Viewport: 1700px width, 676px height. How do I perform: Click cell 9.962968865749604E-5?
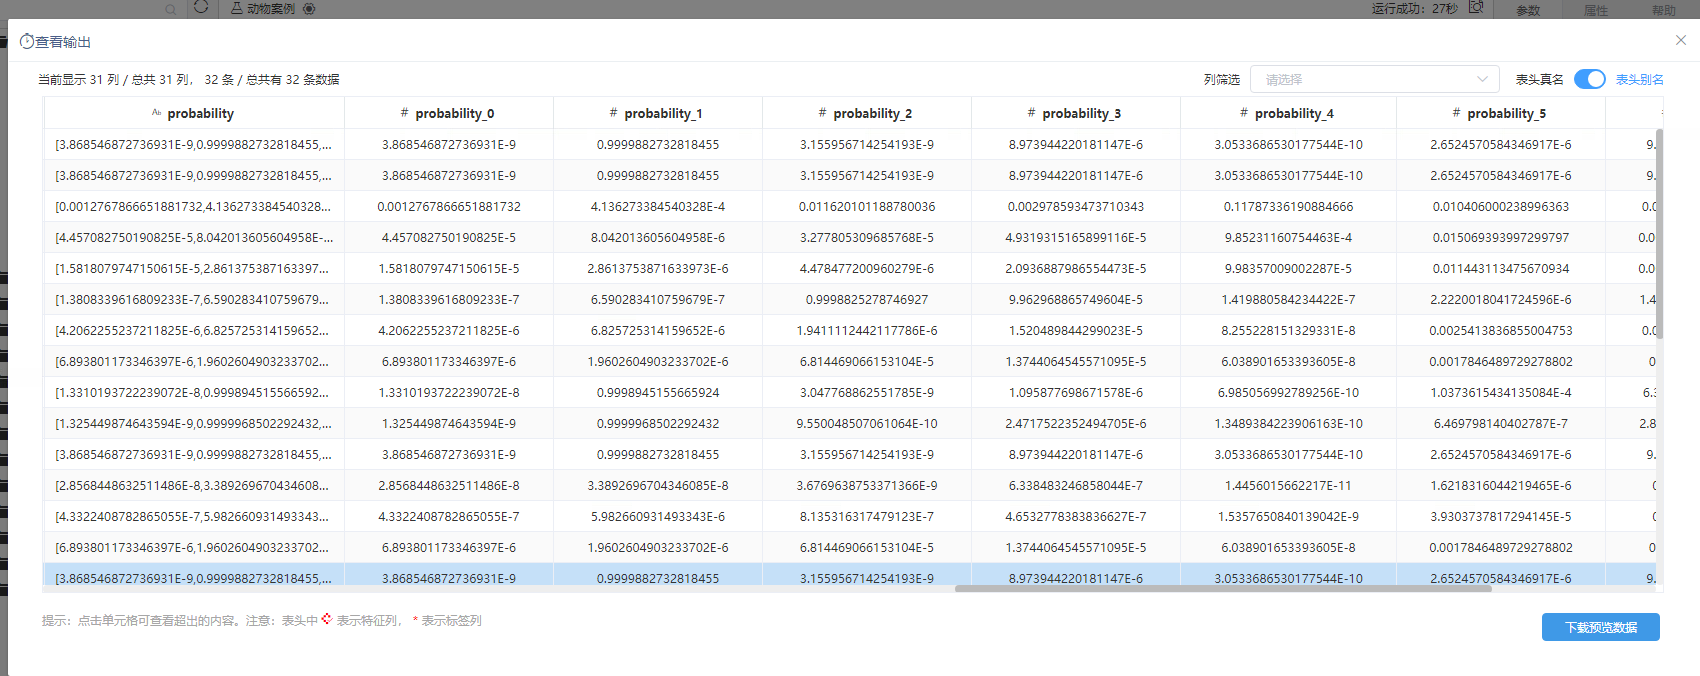(1075, 299)
